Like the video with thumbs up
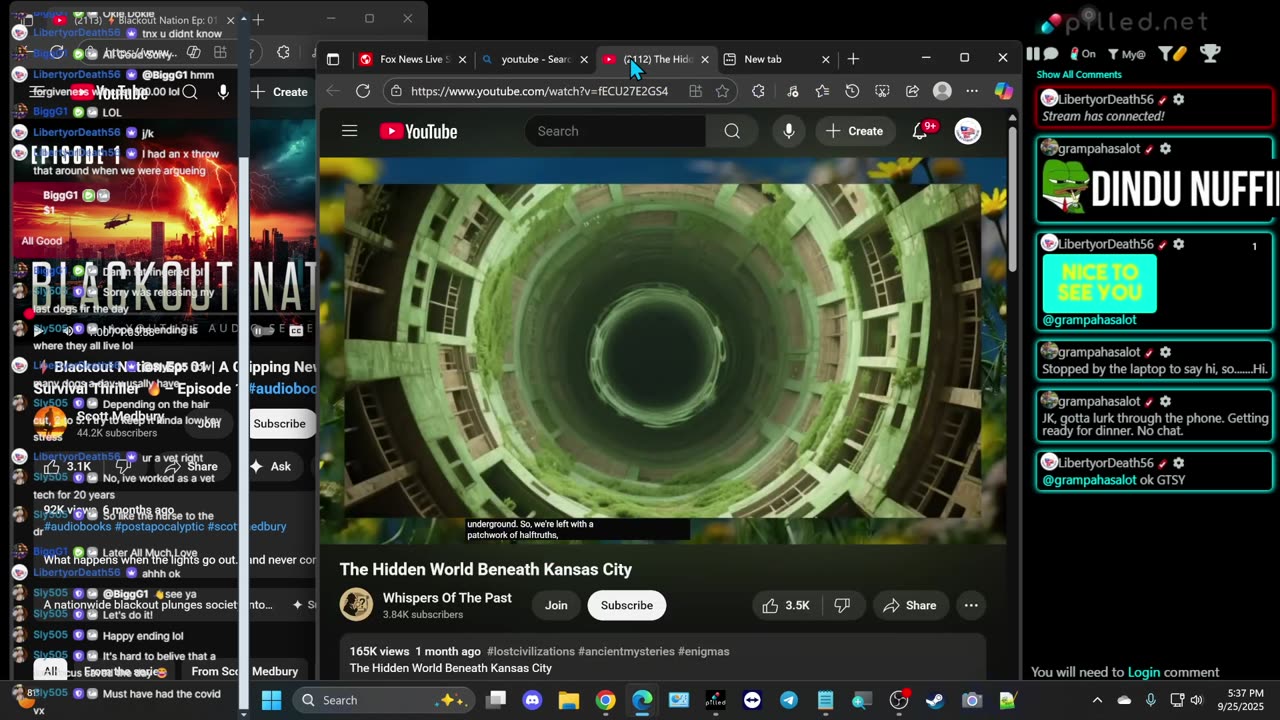Viewport: 1280px width, 720px height. pyautogui.click(x=786, y=605)
